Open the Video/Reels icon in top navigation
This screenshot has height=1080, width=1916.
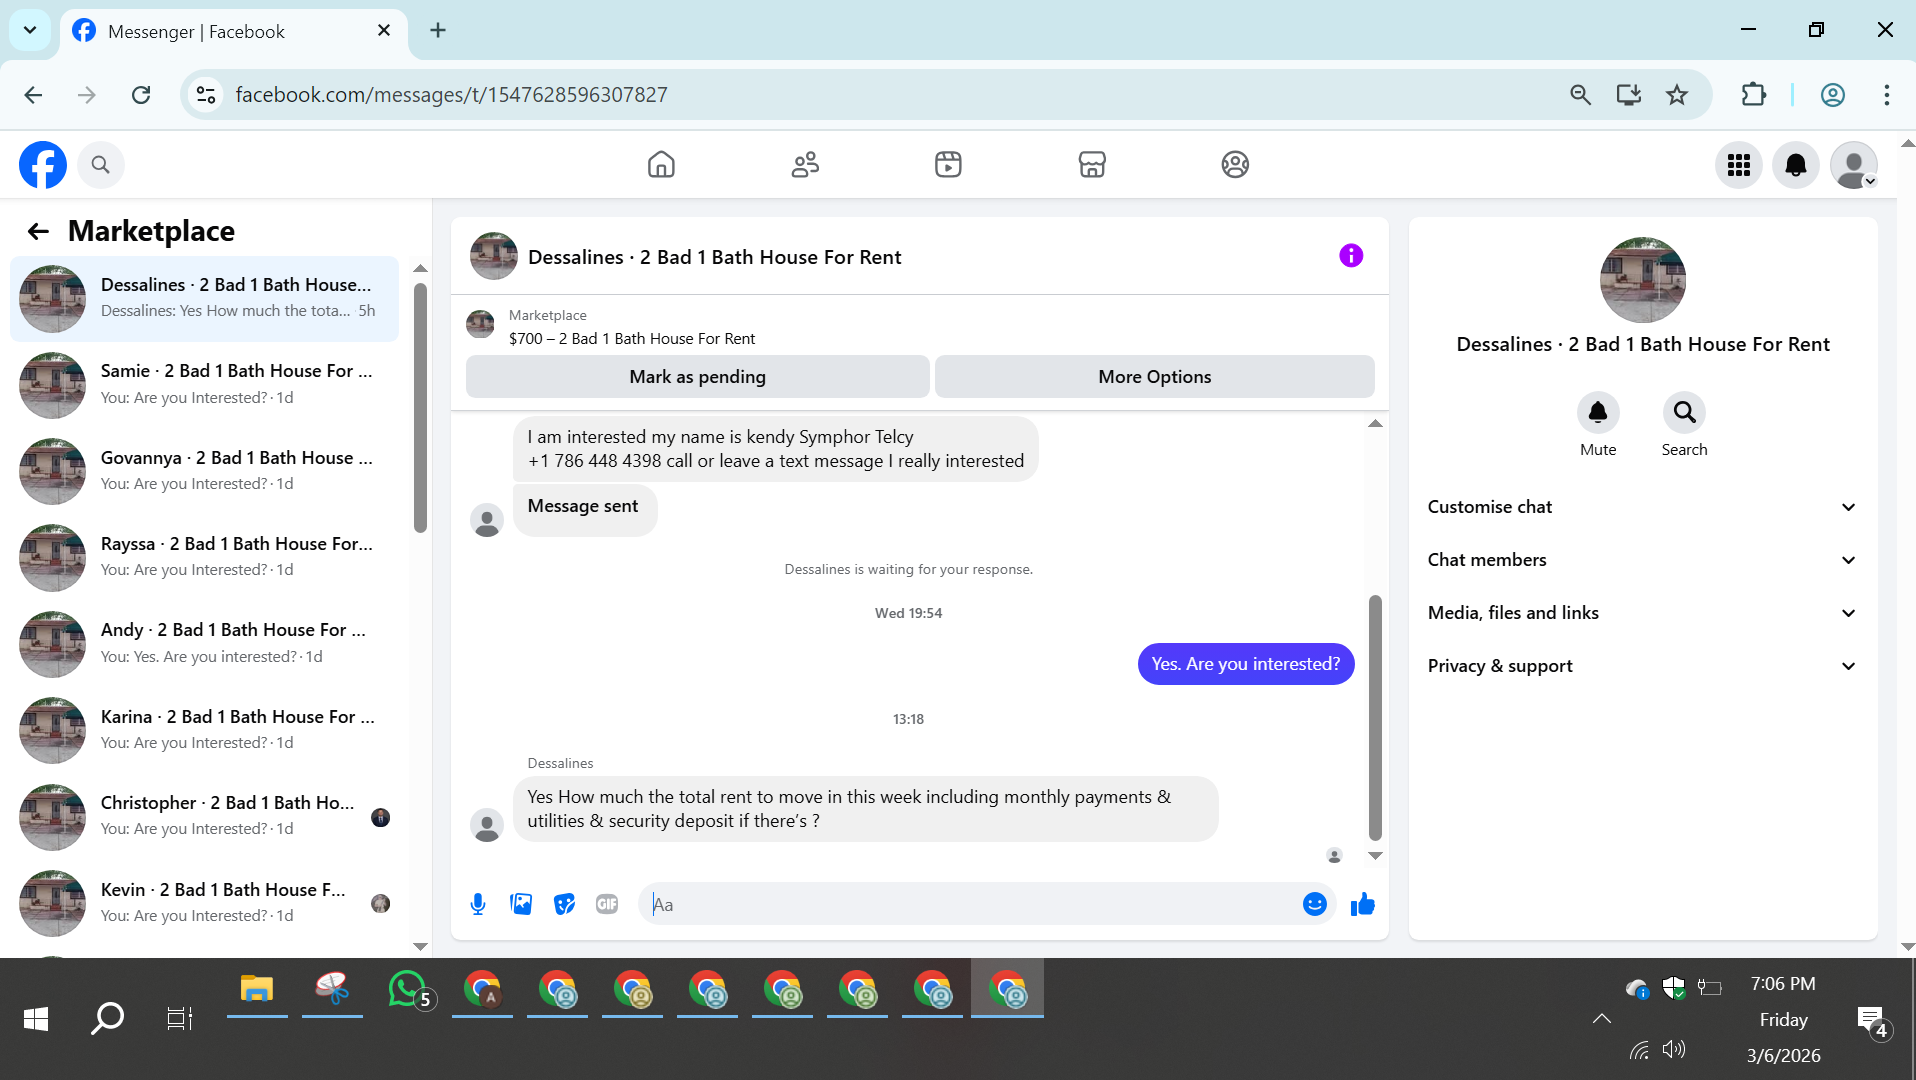(948, 164)
